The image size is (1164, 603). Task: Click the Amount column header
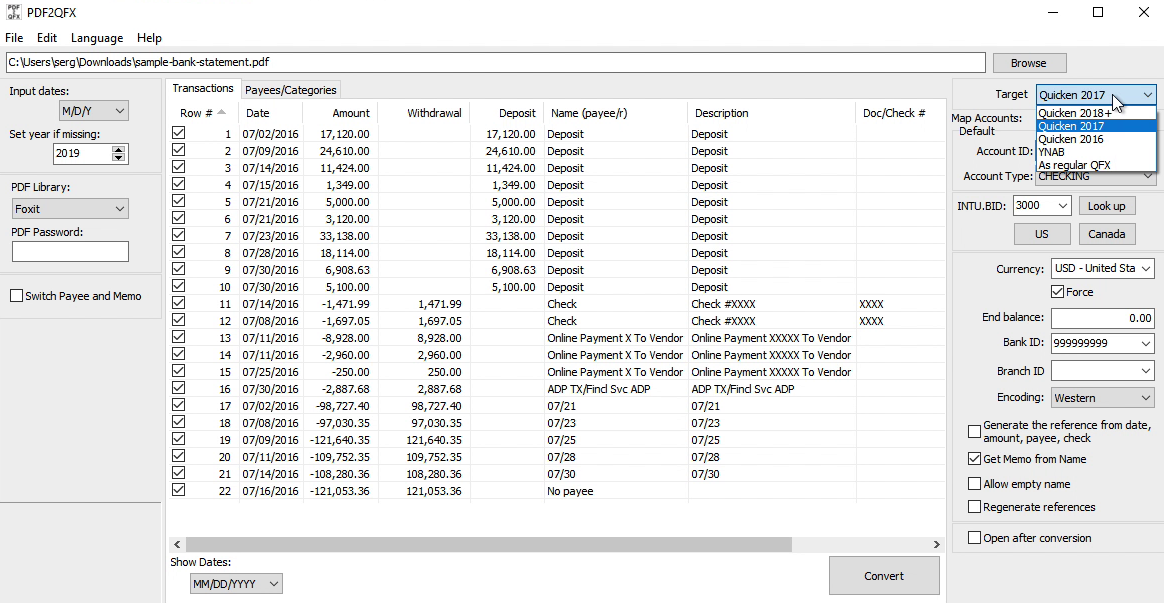(340, 113)
